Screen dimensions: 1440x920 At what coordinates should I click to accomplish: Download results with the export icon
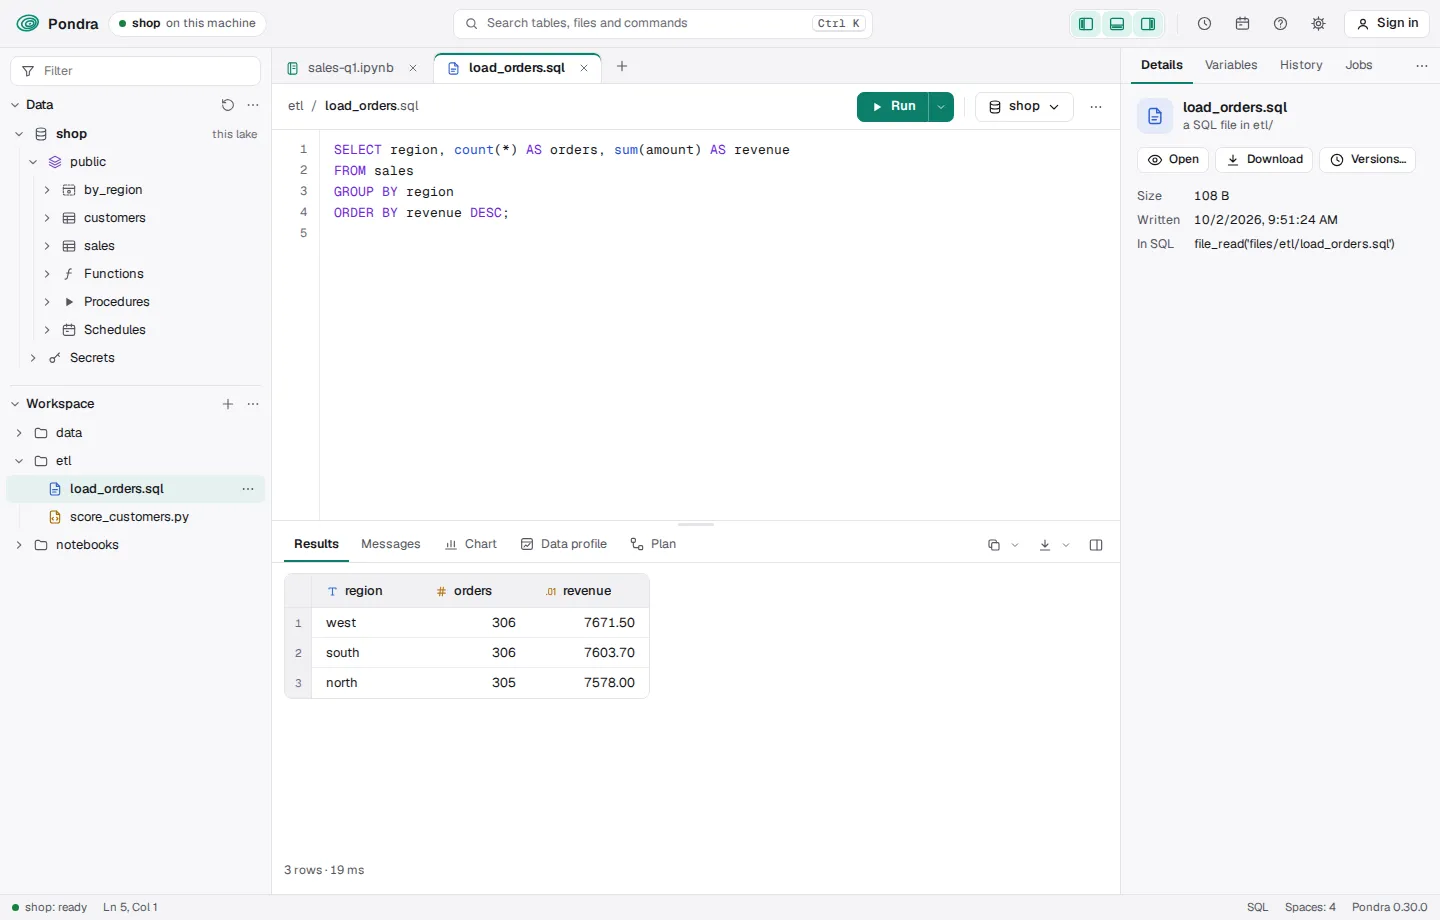tap(1045, 545)
